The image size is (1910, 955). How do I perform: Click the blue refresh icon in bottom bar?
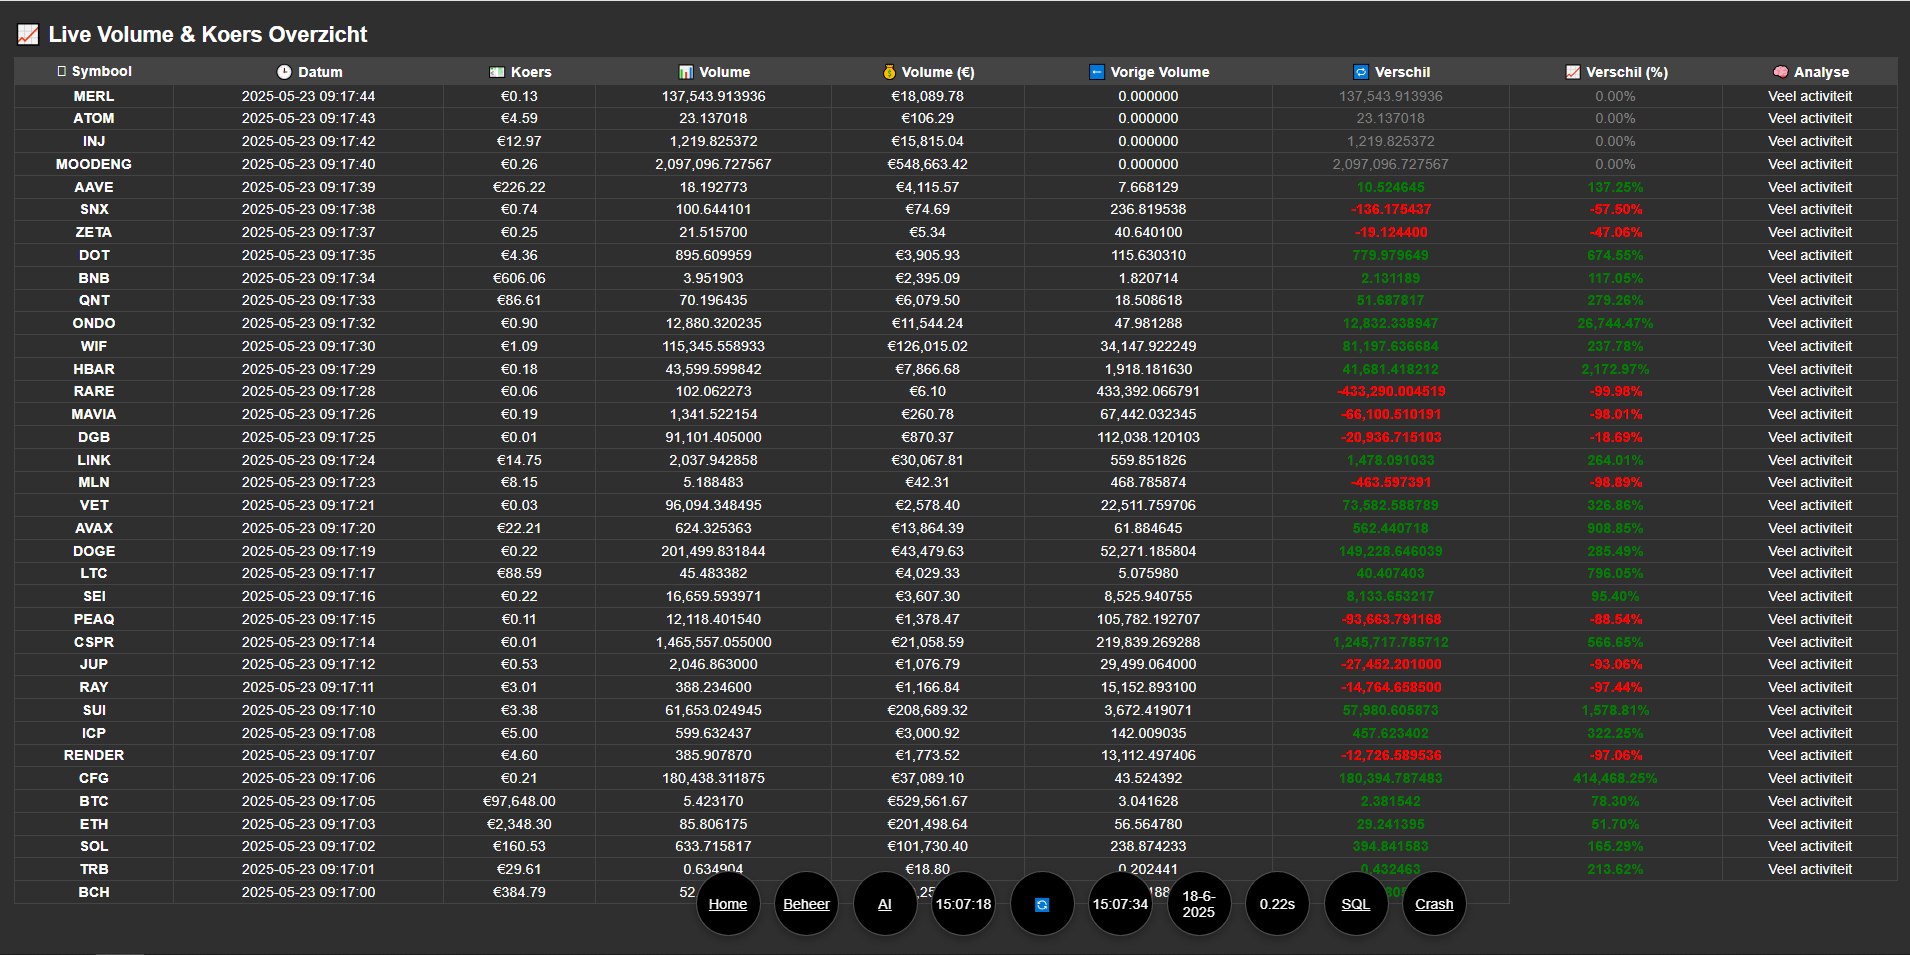click(1042, 904)
